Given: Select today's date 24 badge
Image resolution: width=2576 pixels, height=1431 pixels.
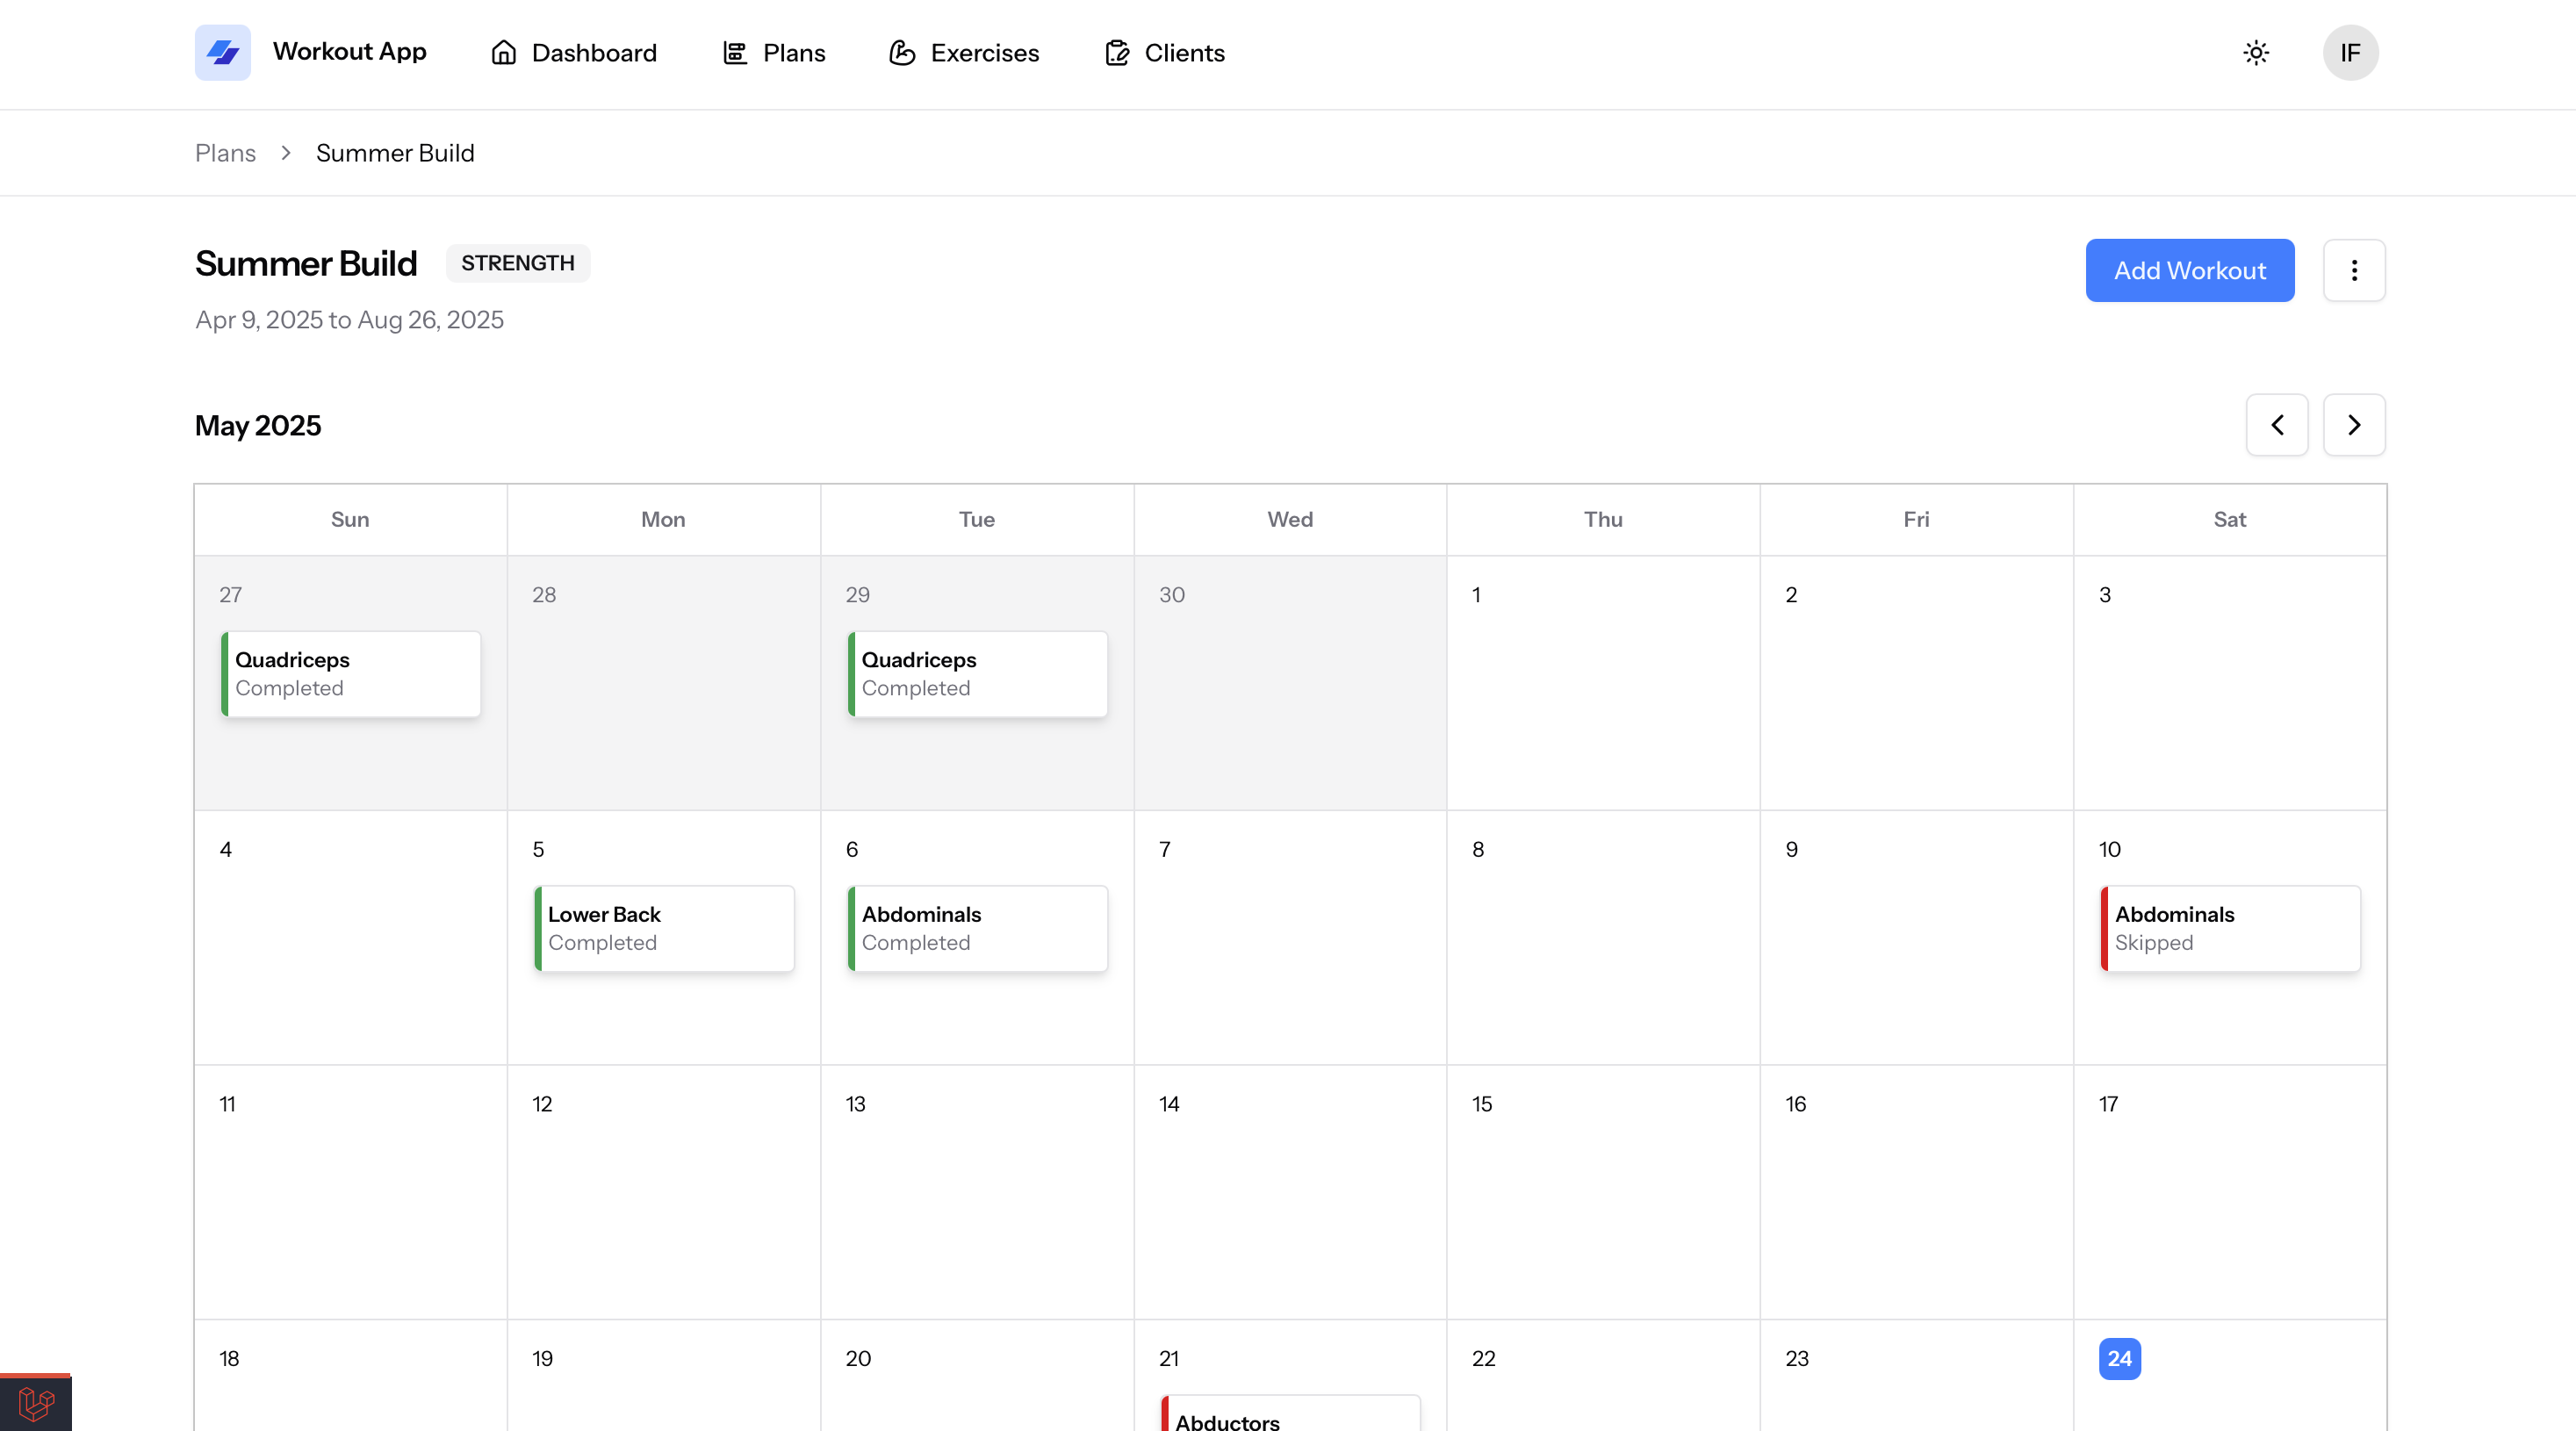Looking at the screenshot, I should tap(2120, 1359).
